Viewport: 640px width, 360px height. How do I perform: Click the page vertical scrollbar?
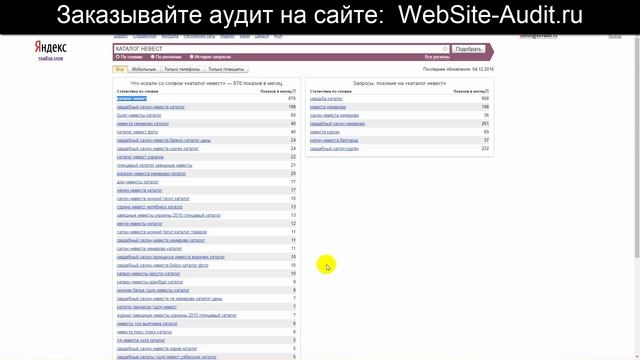click(637, 147)
